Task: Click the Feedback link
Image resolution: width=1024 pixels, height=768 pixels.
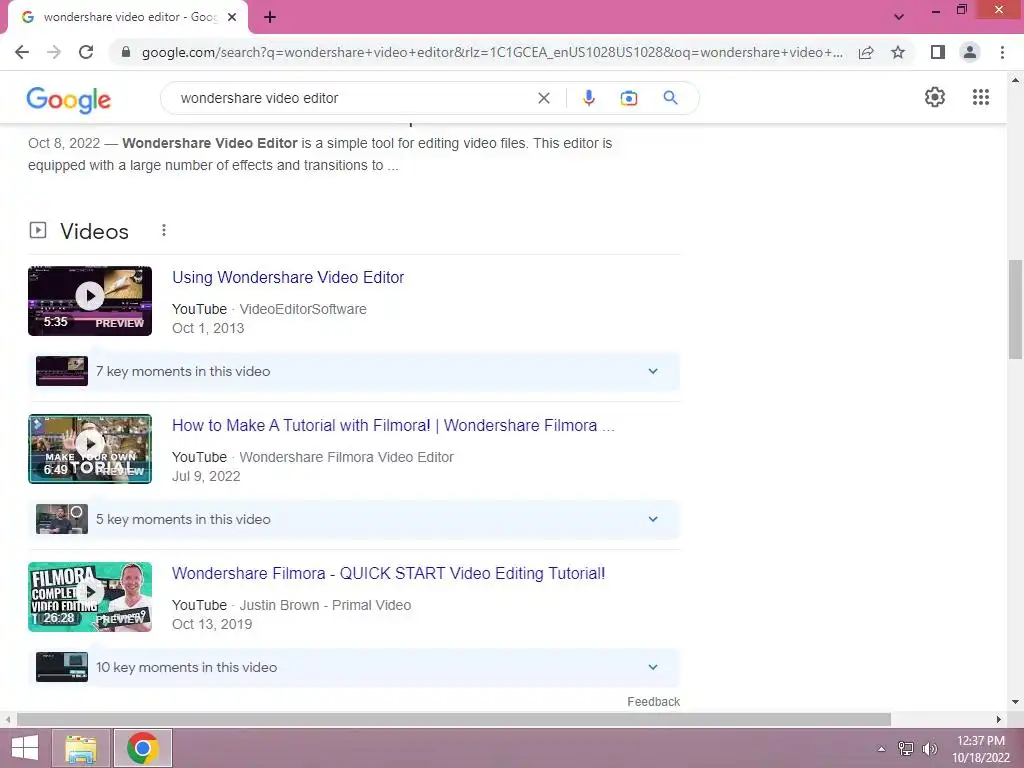Action: [x=653, y=701]
